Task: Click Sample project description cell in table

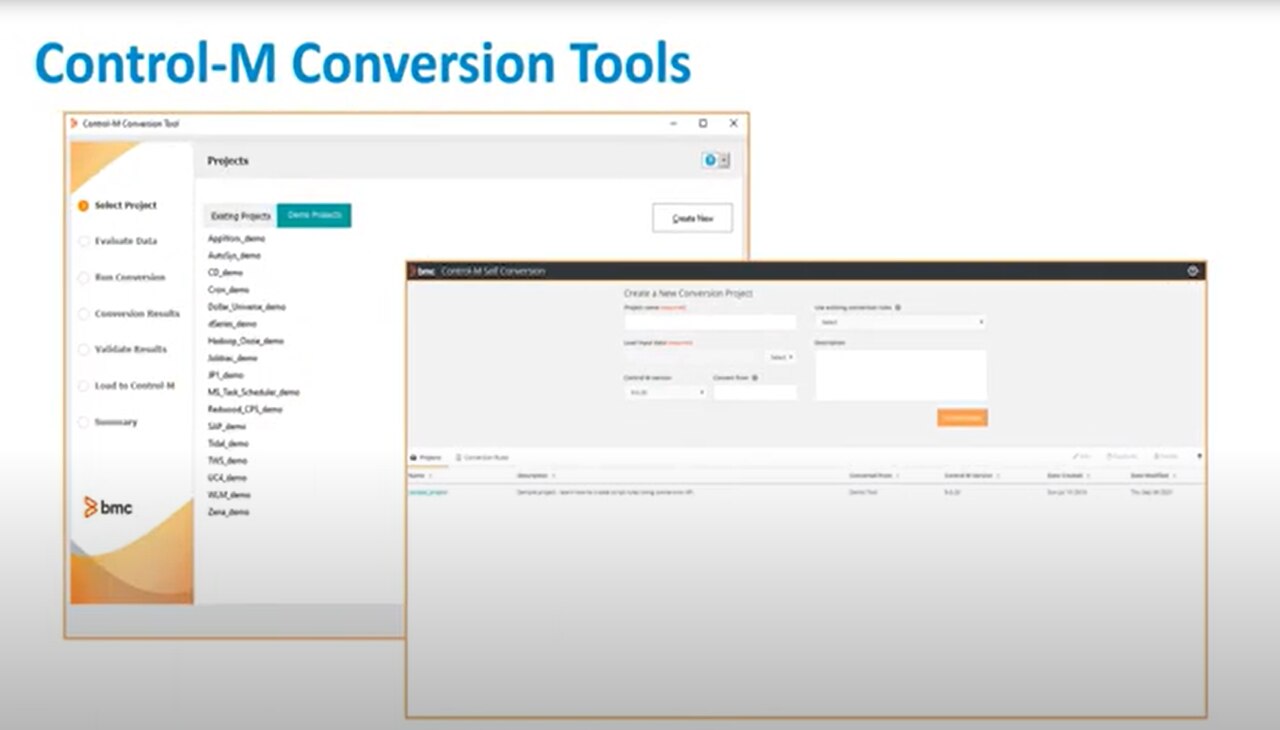Action: click(x=605, y=493)
